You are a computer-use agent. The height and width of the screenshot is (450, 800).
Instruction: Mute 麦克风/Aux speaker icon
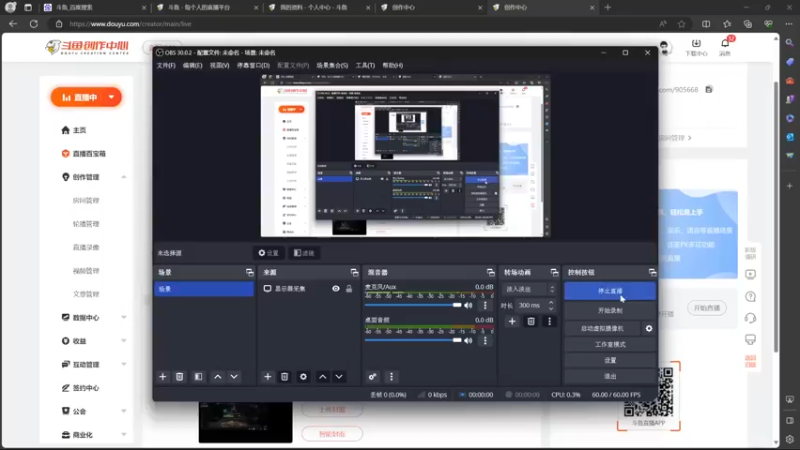(x=468, y=305)
